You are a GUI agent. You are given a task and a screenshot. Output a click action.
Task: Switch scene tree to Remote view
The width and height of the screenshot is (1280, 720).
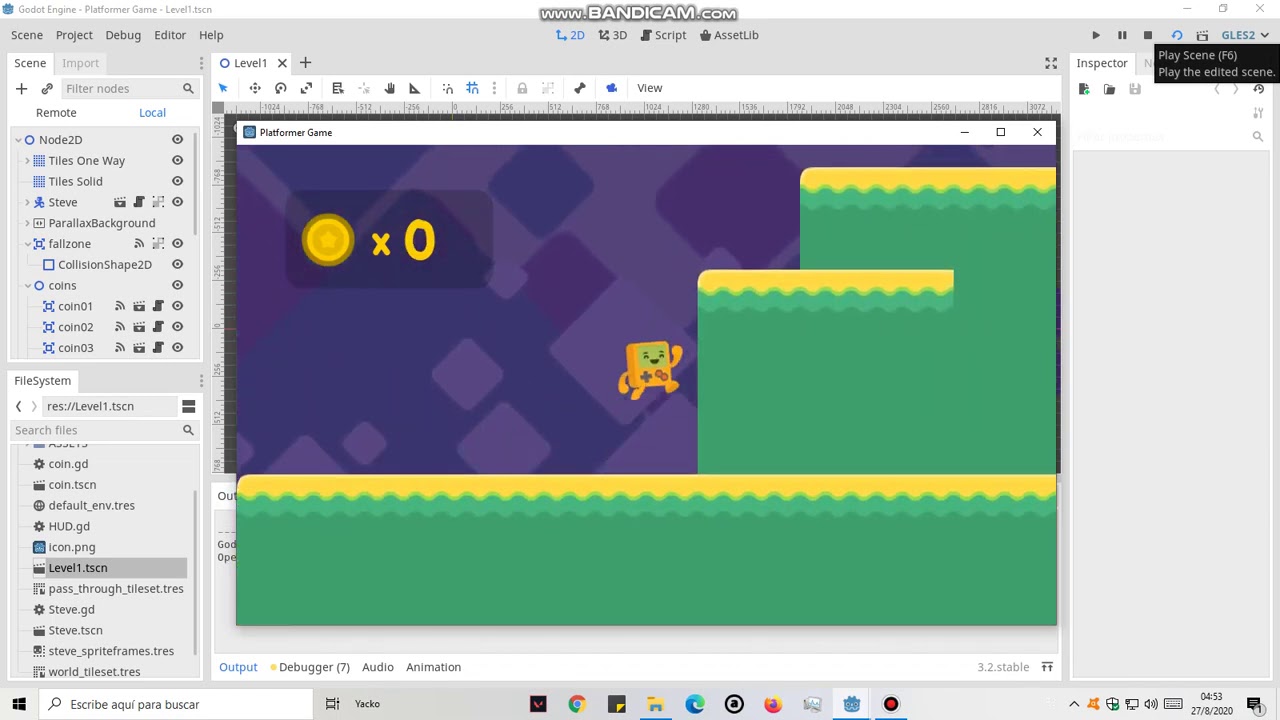[56, 113]
